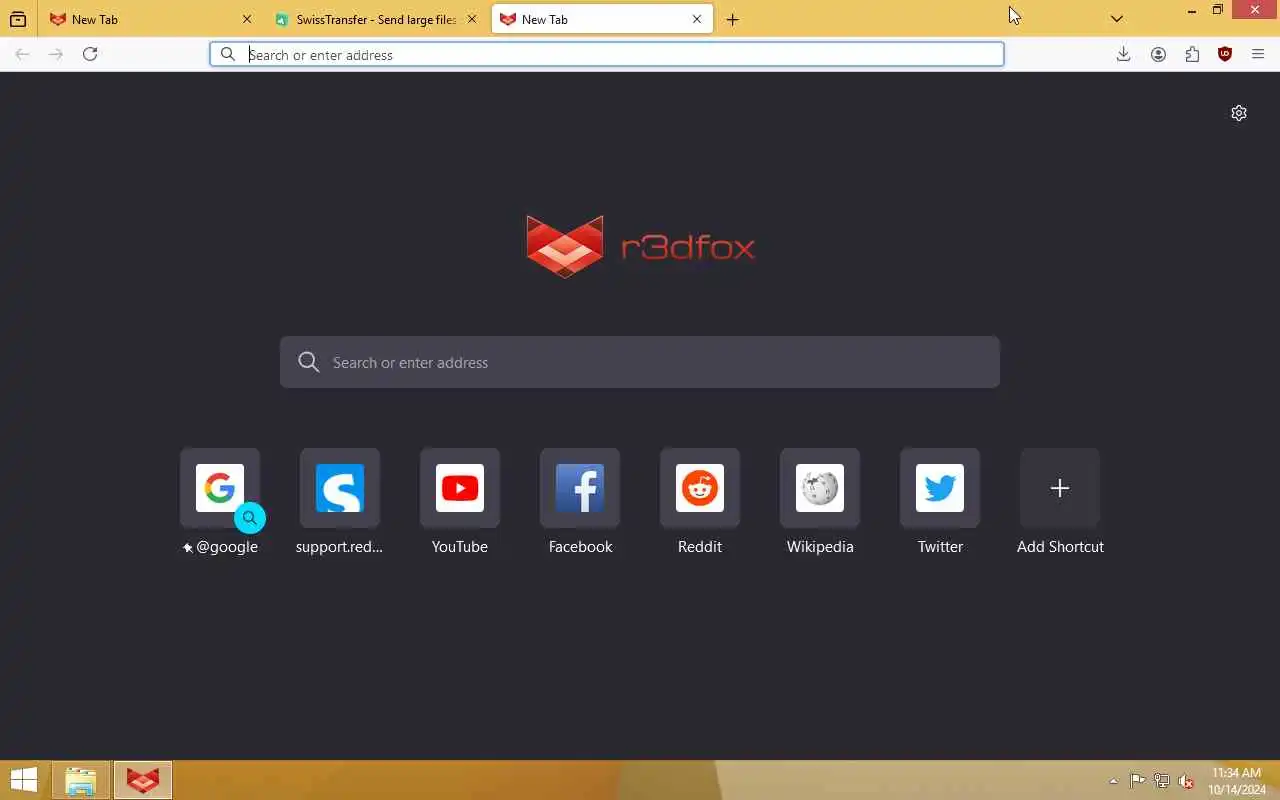Expand the list all tabs chevron
The image size is (1280, 800).
click(x=1117, y=19)
